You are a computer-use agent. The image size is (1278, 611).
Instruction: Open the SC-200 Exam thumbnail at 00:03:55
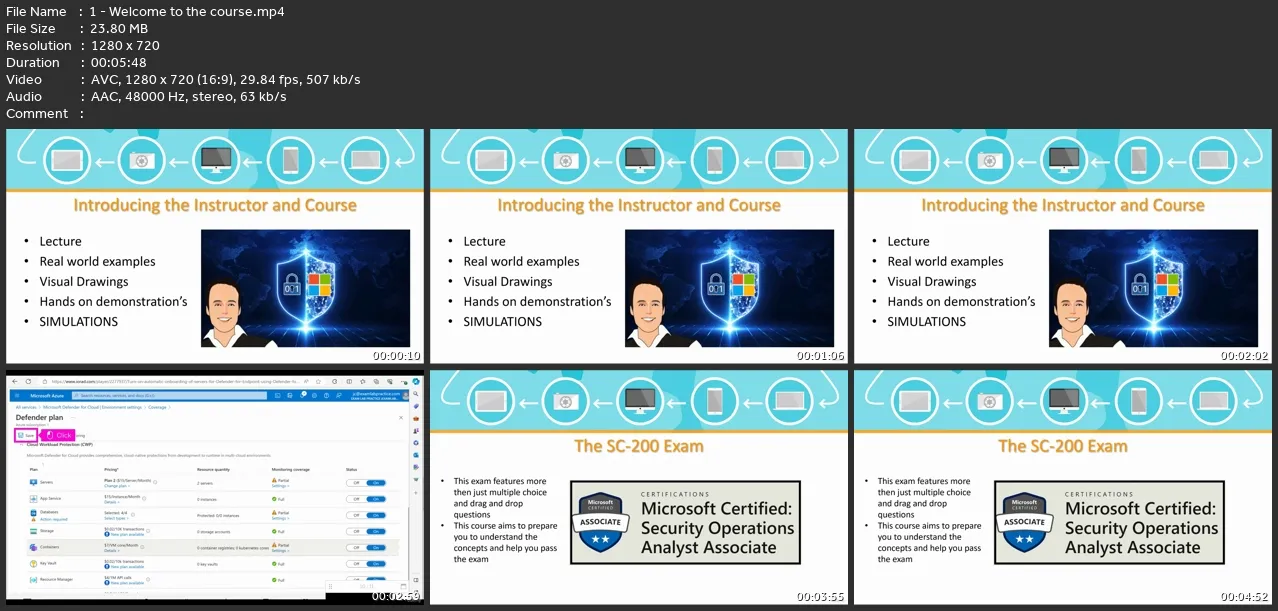coord(639,487)
